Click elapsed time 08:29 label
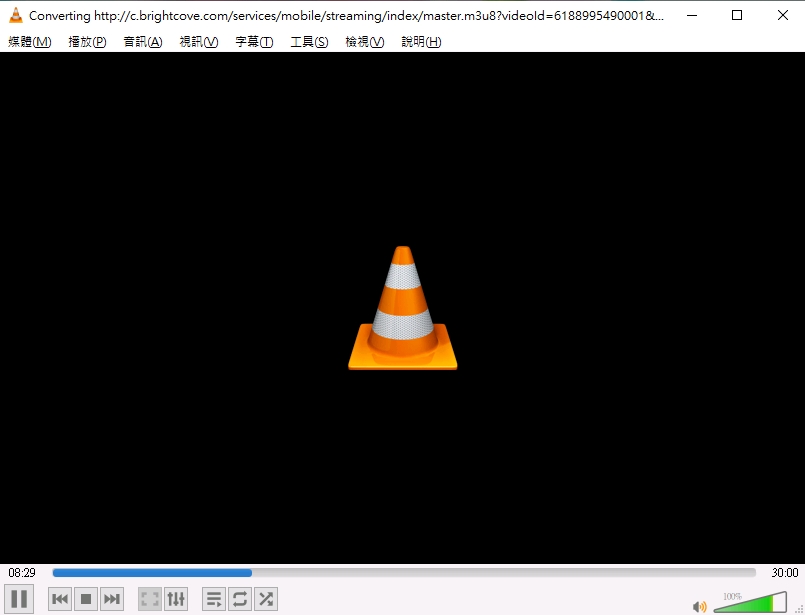The height and width of the screenshot is (615, 805). point(22,572)
